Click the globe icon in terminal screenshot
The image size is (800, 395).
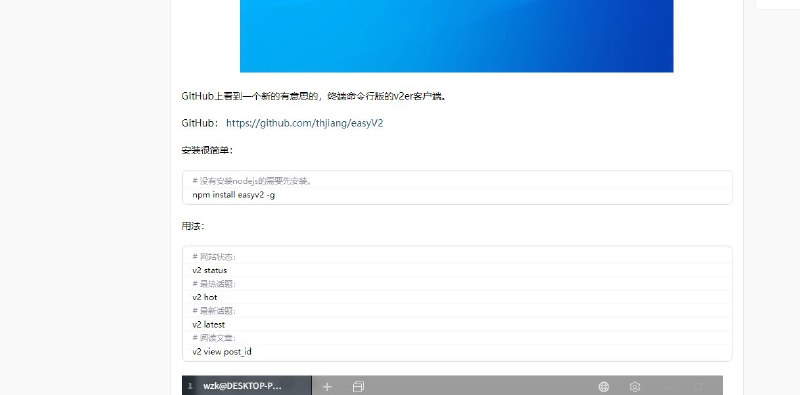coord(604,387)
